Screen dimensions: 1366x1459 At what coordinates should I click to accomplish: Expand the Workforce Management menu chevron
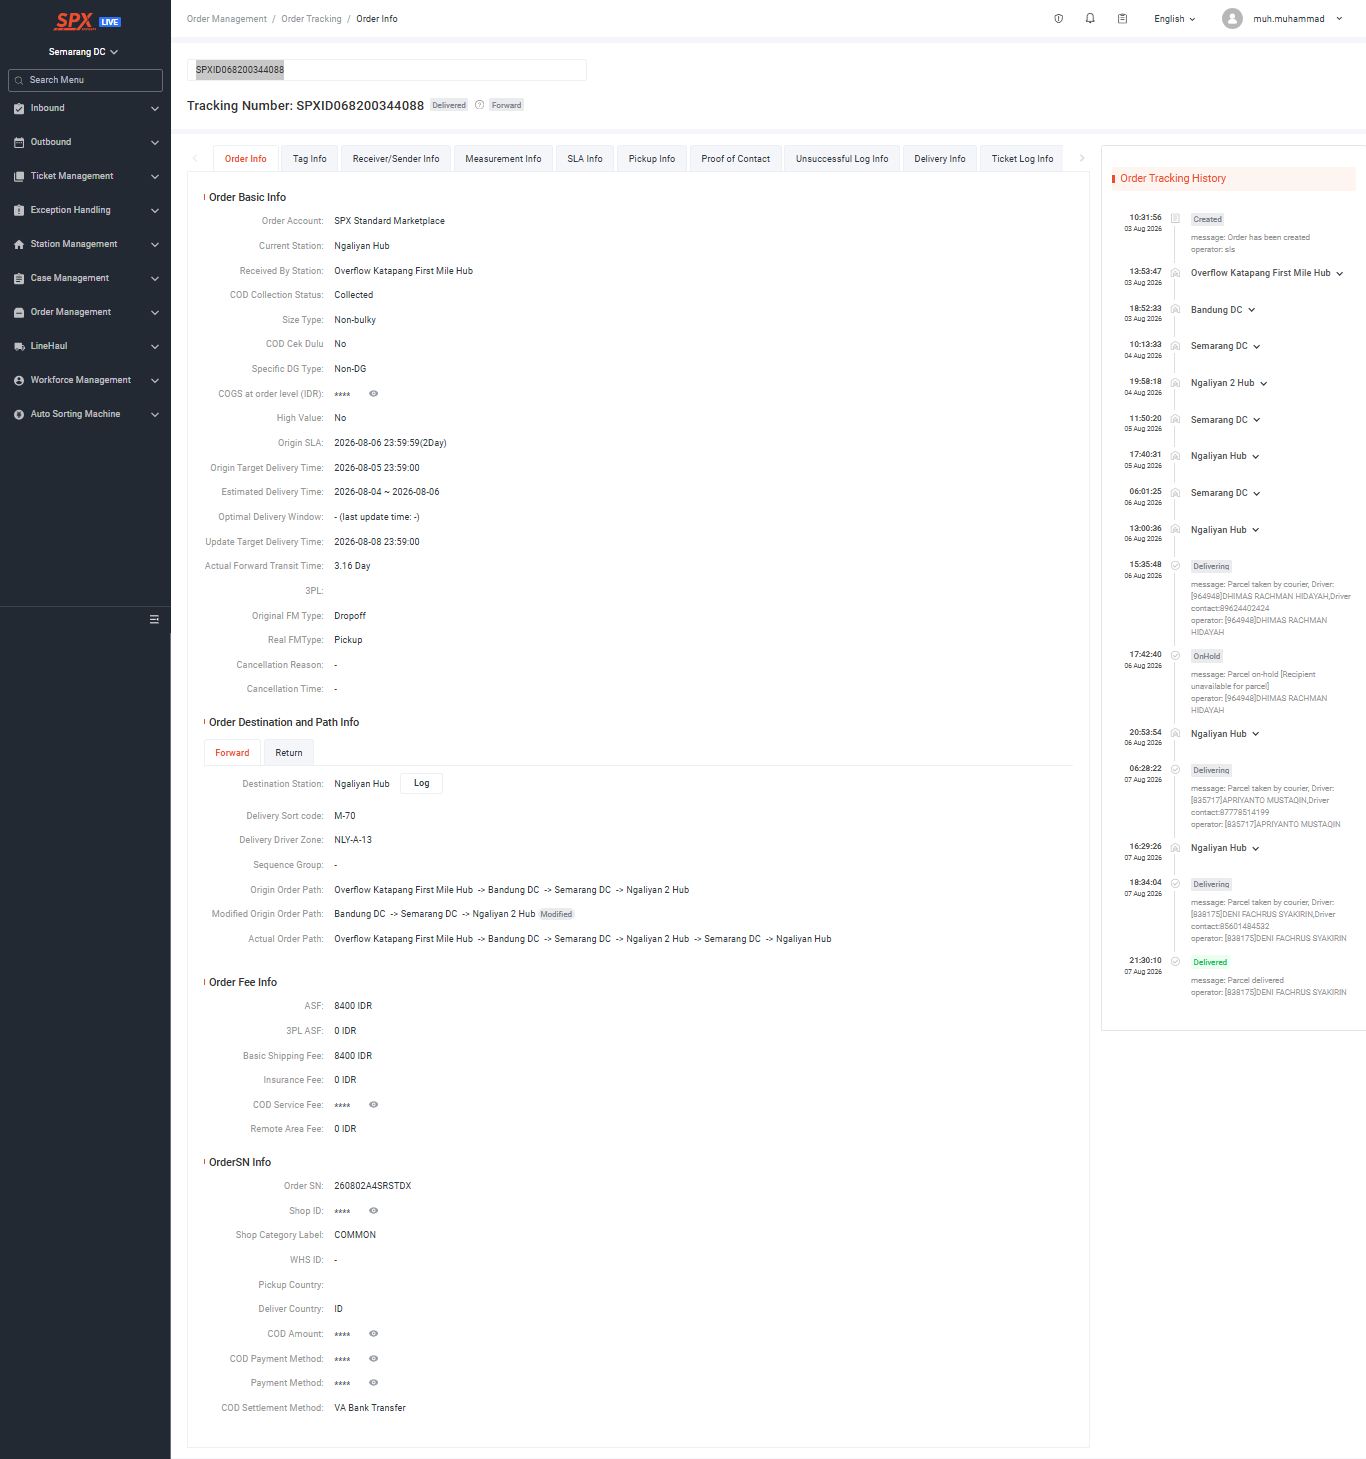[x=155, y=380]
